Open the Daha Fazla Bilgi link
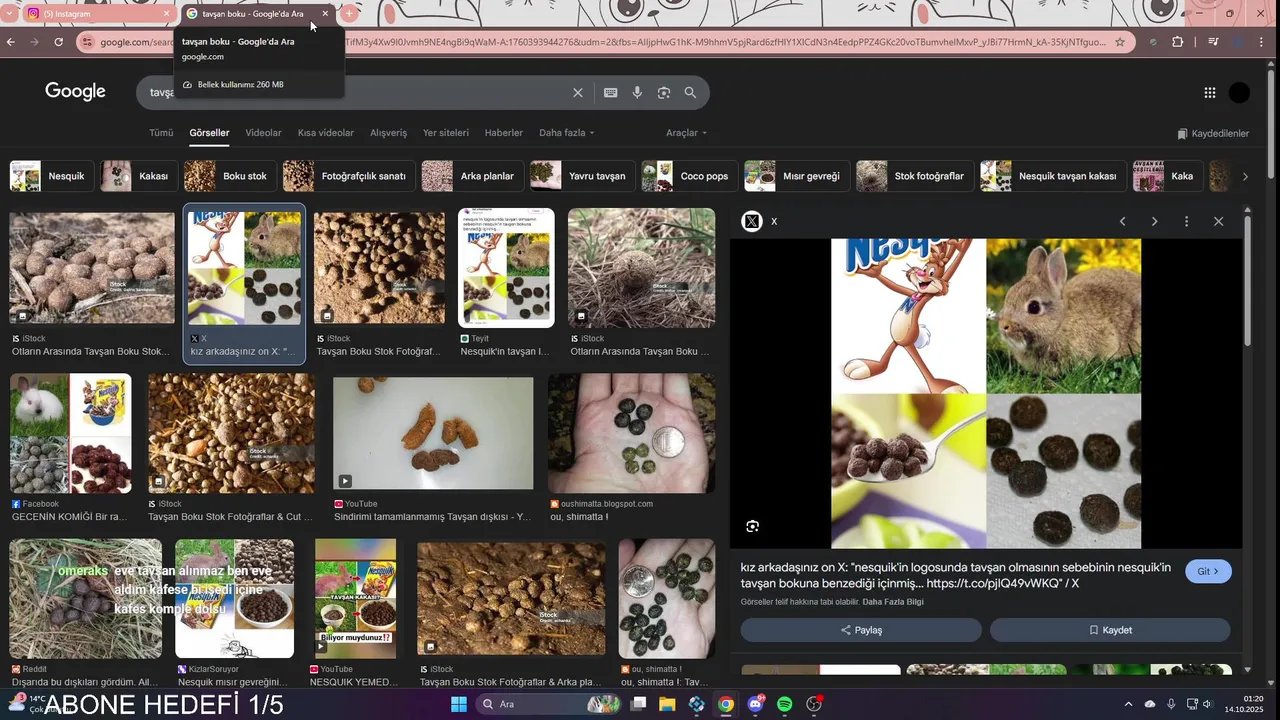This screenshot has height=720, width=1280. [893, 602]
